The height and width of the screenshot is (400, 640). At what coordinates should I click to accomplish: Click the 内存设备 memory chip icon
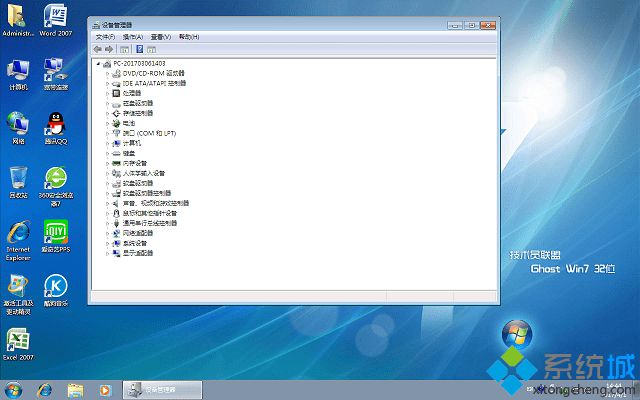(x=116, y=163)
